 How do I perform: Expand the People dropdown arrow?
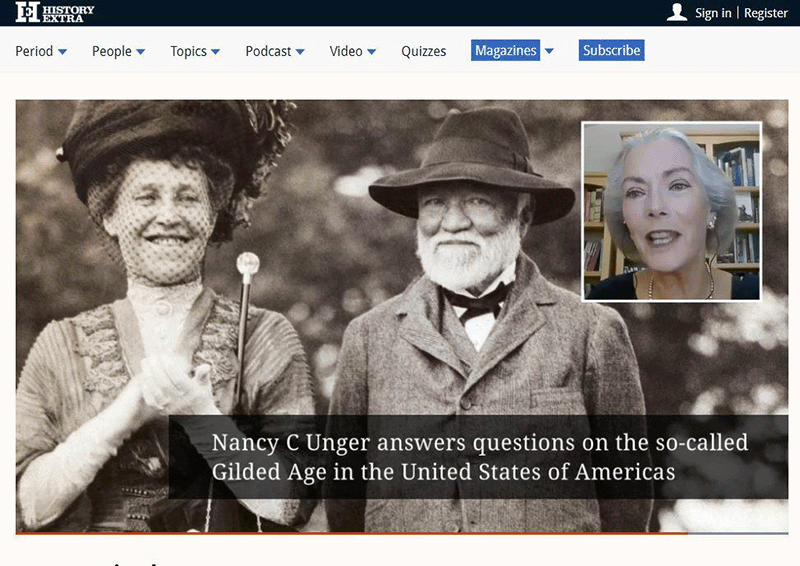tap(141, 52)
